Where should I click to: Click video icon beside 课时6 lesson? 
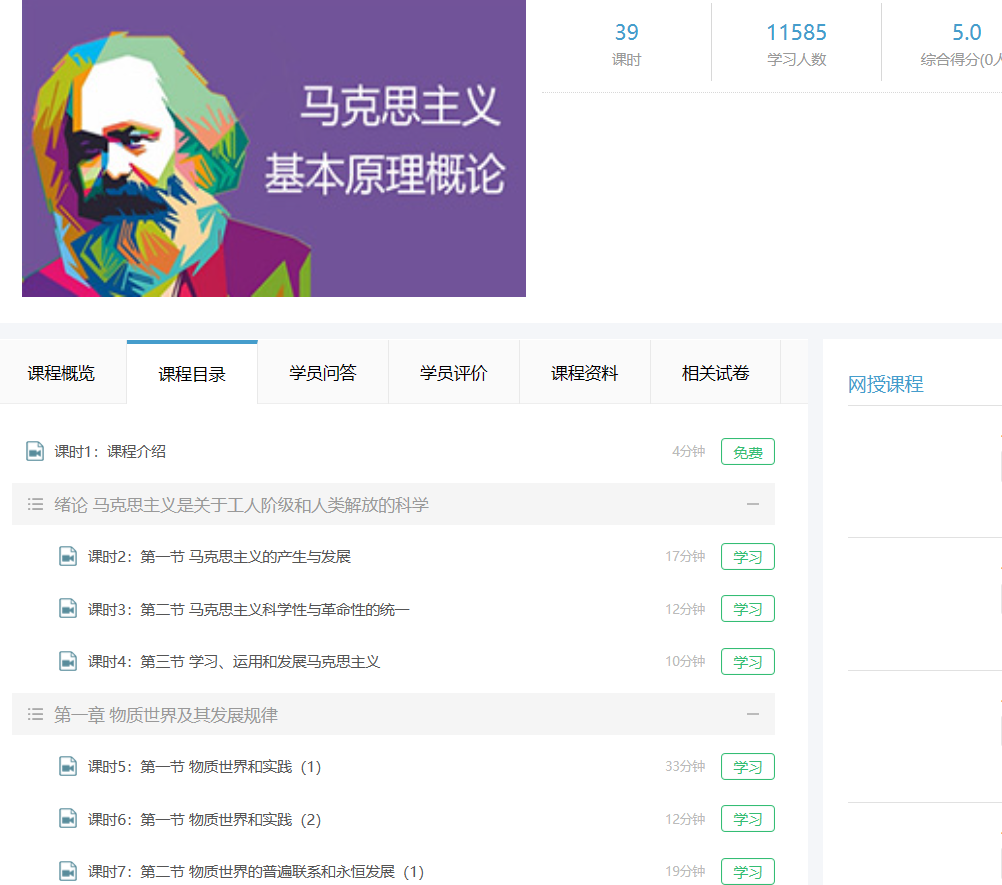(68, 818)
